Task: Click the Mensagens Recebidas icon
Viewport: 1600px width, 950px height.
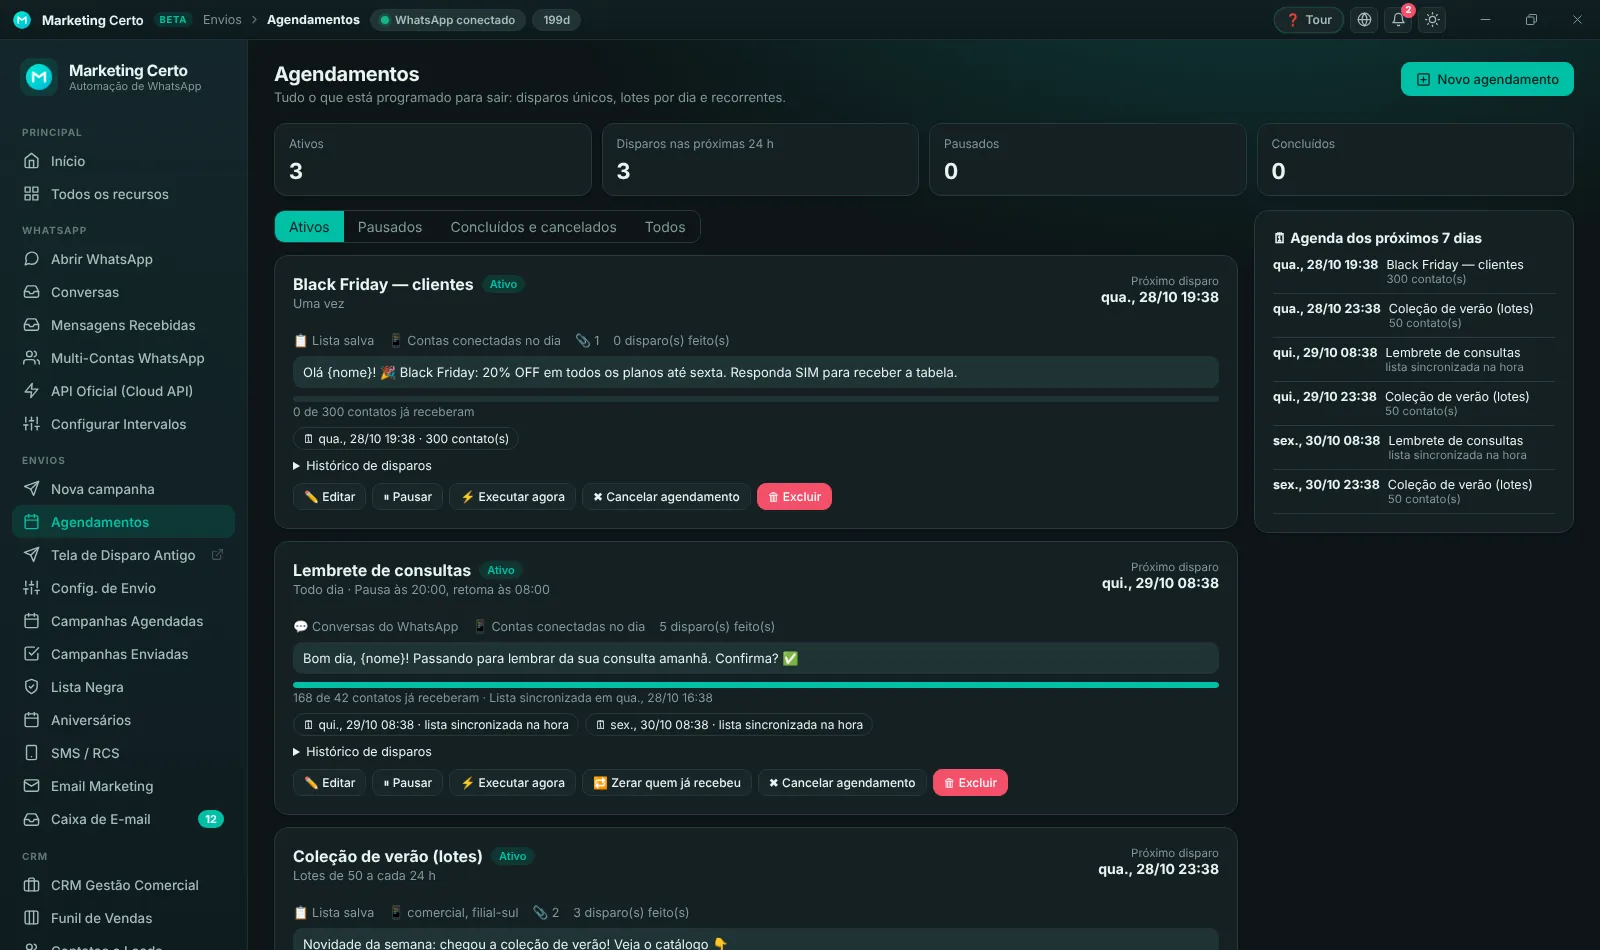Action: coord(31,325)
